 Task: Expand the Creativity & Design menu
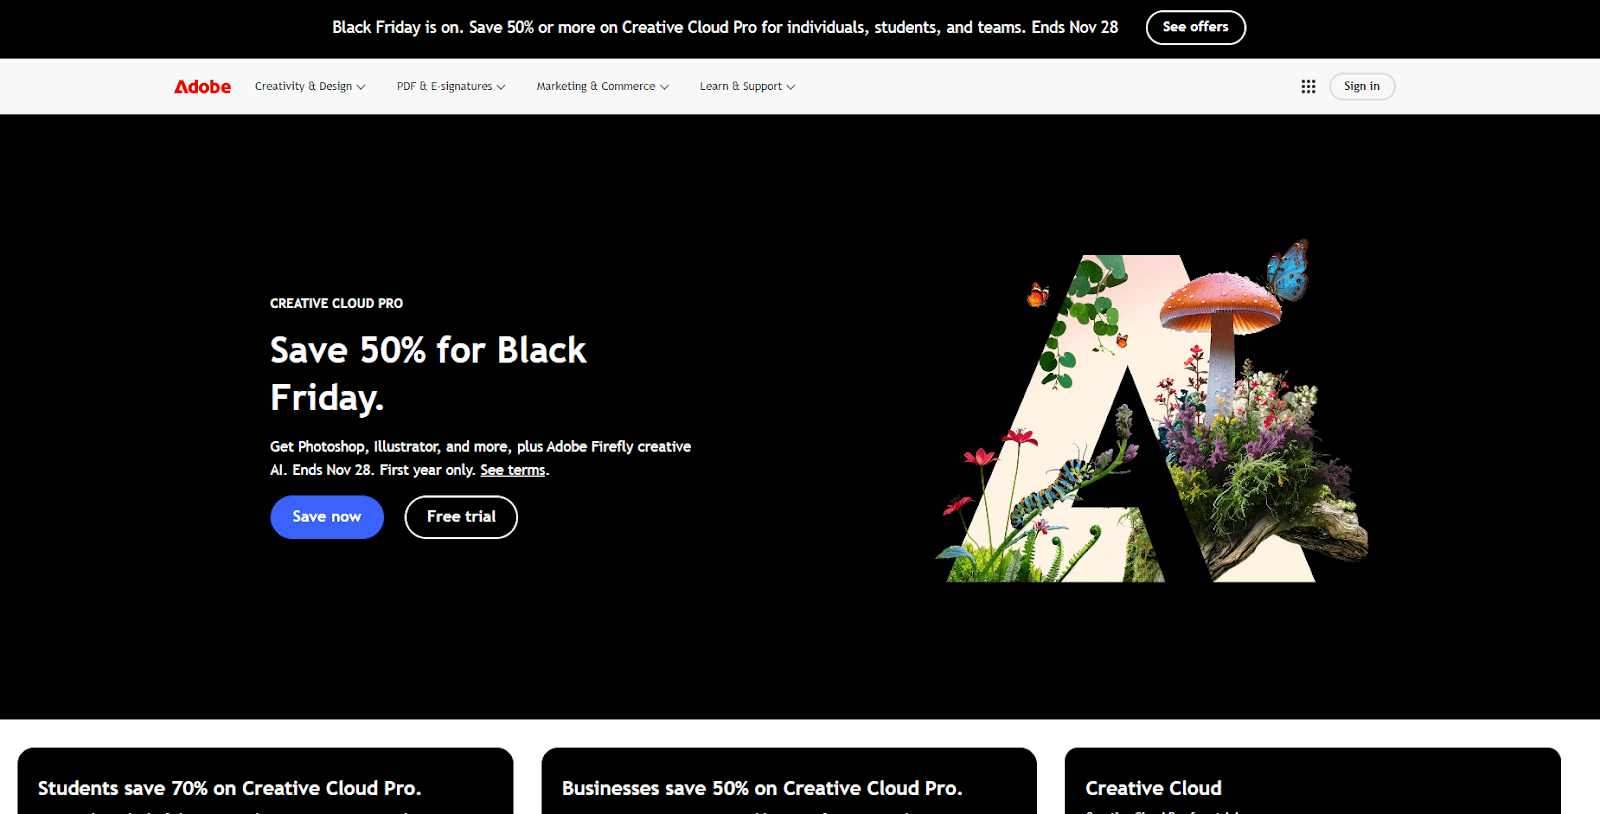(310, 87)
